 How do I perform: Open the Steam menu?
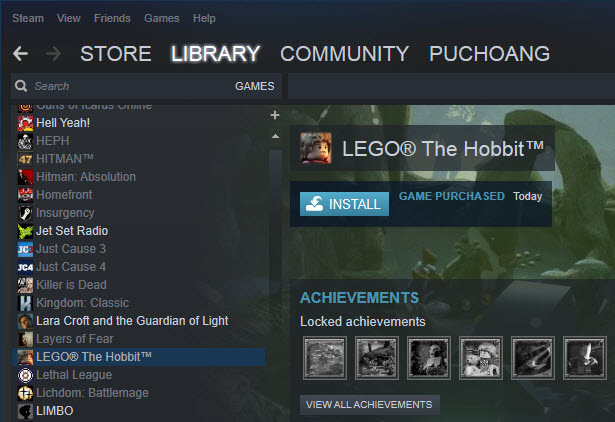click(28, 18)
